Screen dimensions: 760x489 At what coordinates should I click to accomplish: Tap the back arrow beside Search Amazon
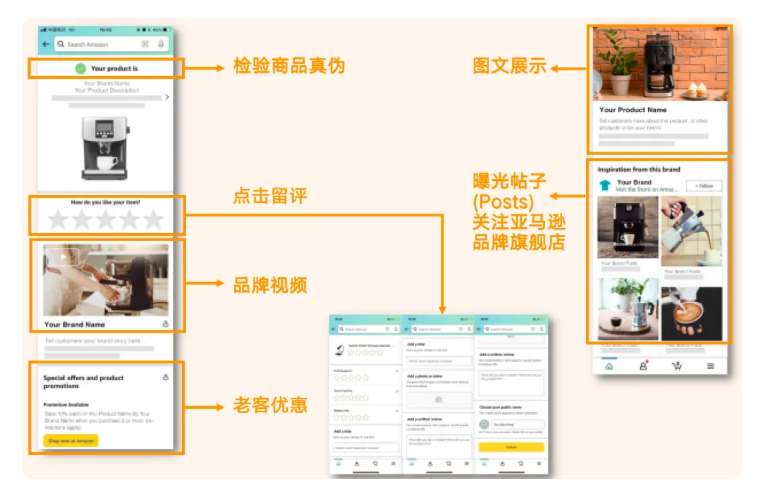pos(45,45)
